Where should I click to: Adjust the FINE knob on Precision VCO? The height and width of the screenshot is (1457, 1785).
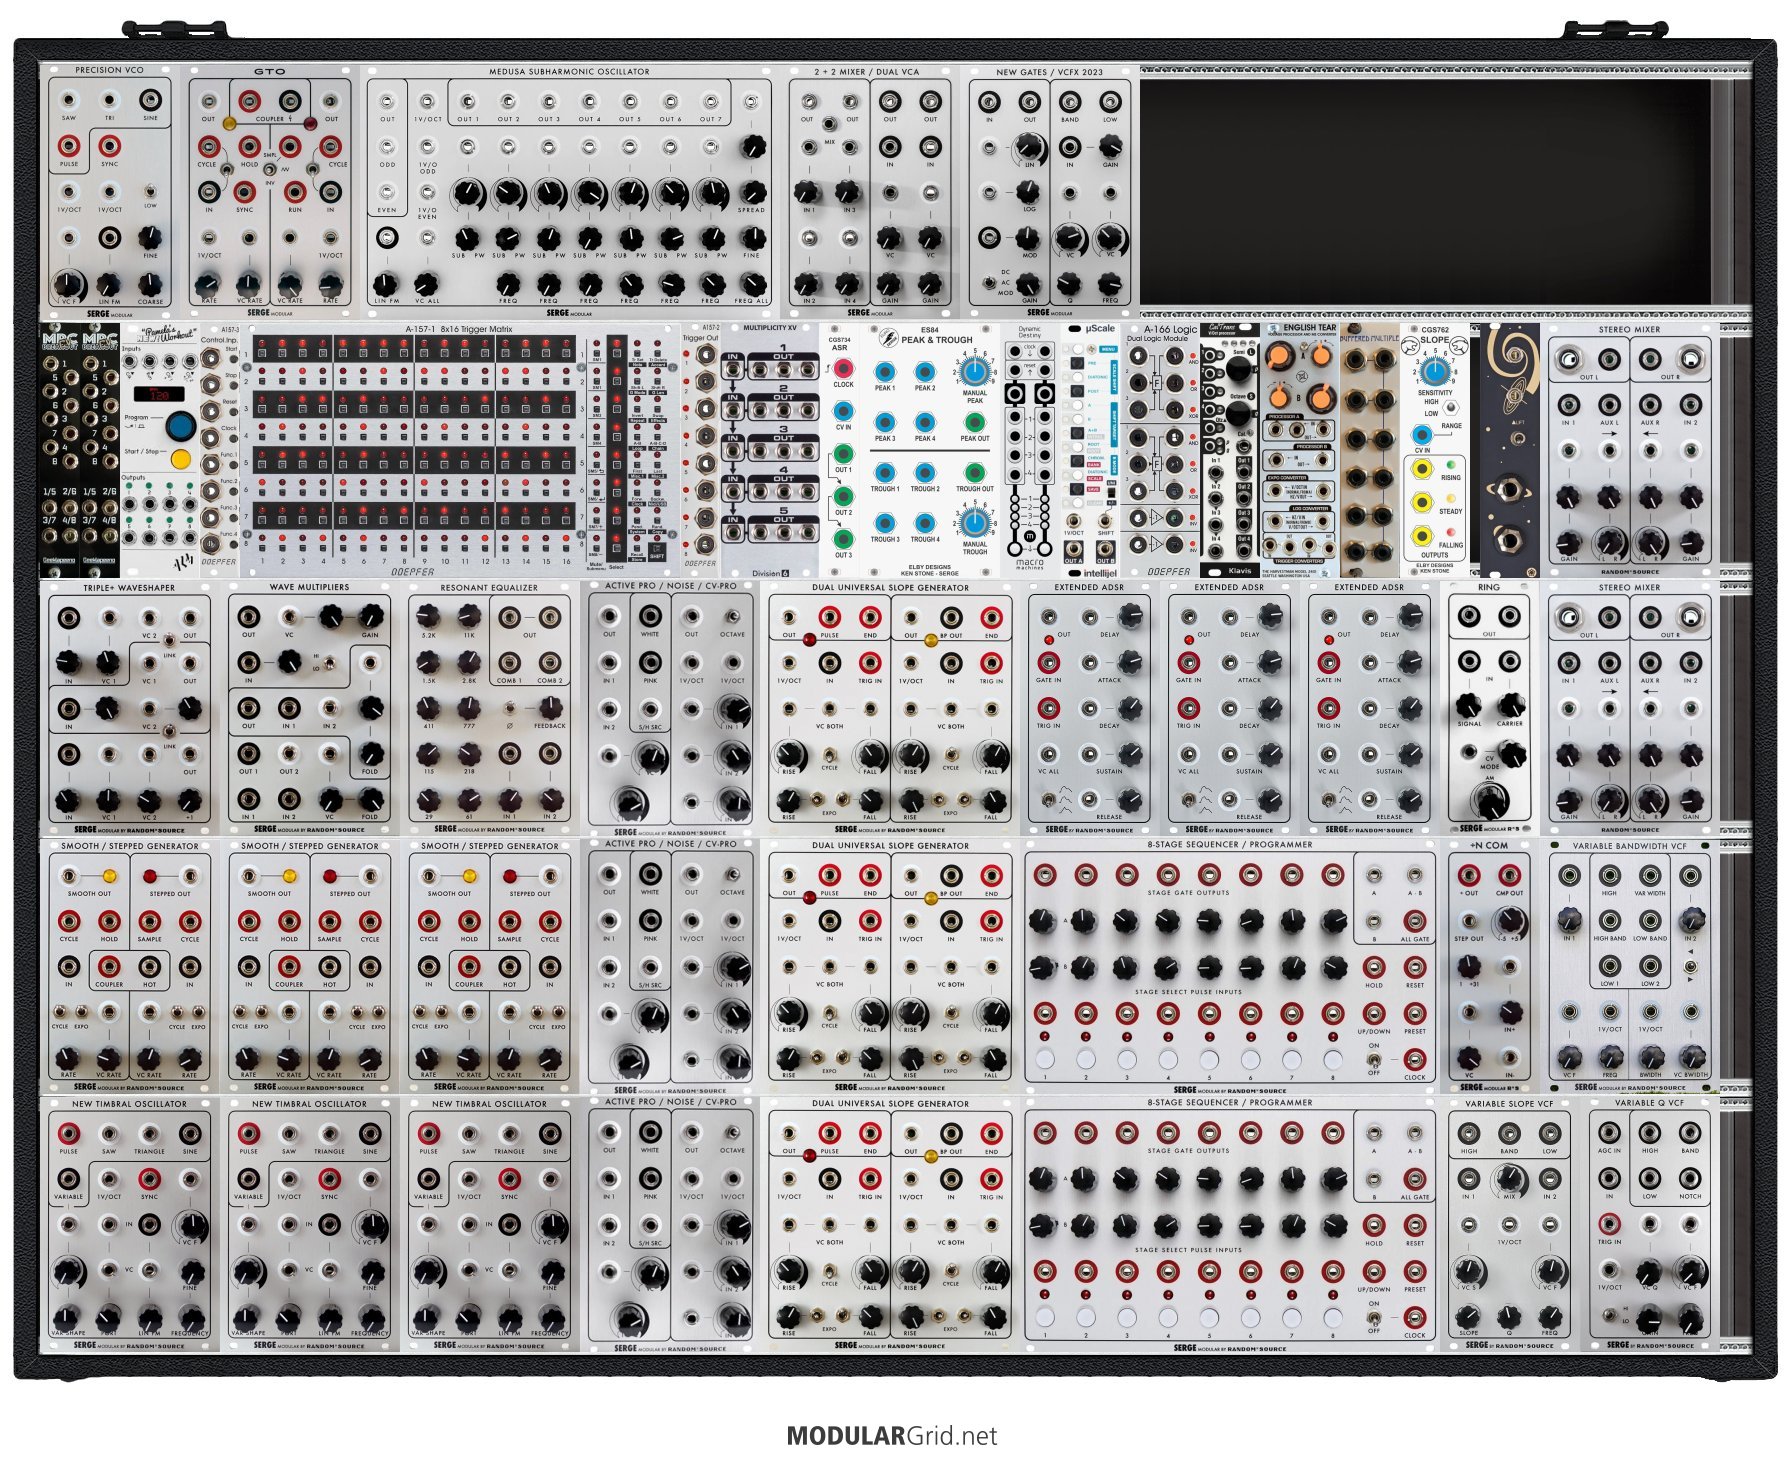[x=150, y=237]
